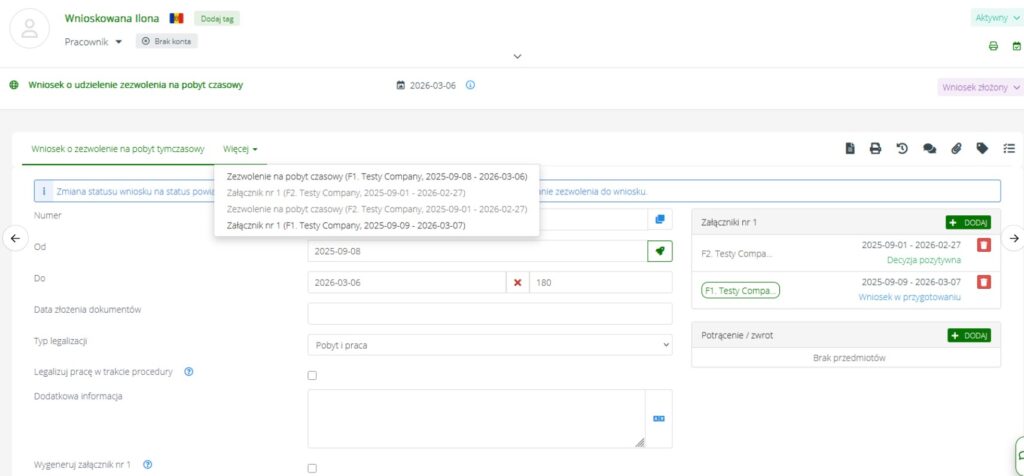Click the 'Data złożenia dokumentów' input field

click(490, 313)
